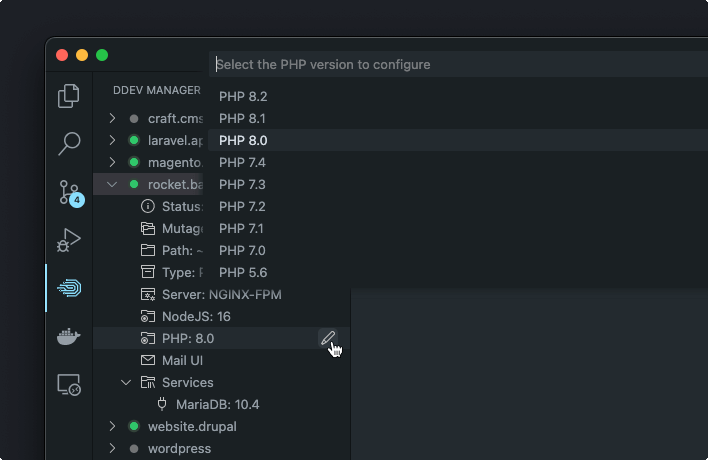The height and width of the screenshot is (460, 708).
Task: Open the Docker view icon
Action: coord(69,337)
